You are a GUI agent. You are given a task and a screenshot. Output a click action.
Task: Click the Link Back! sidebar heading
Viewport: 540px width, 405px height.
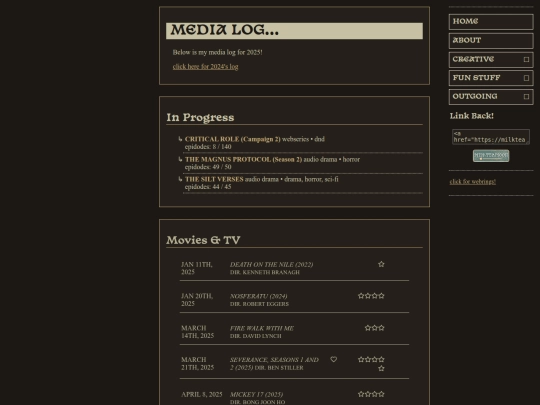471,116
